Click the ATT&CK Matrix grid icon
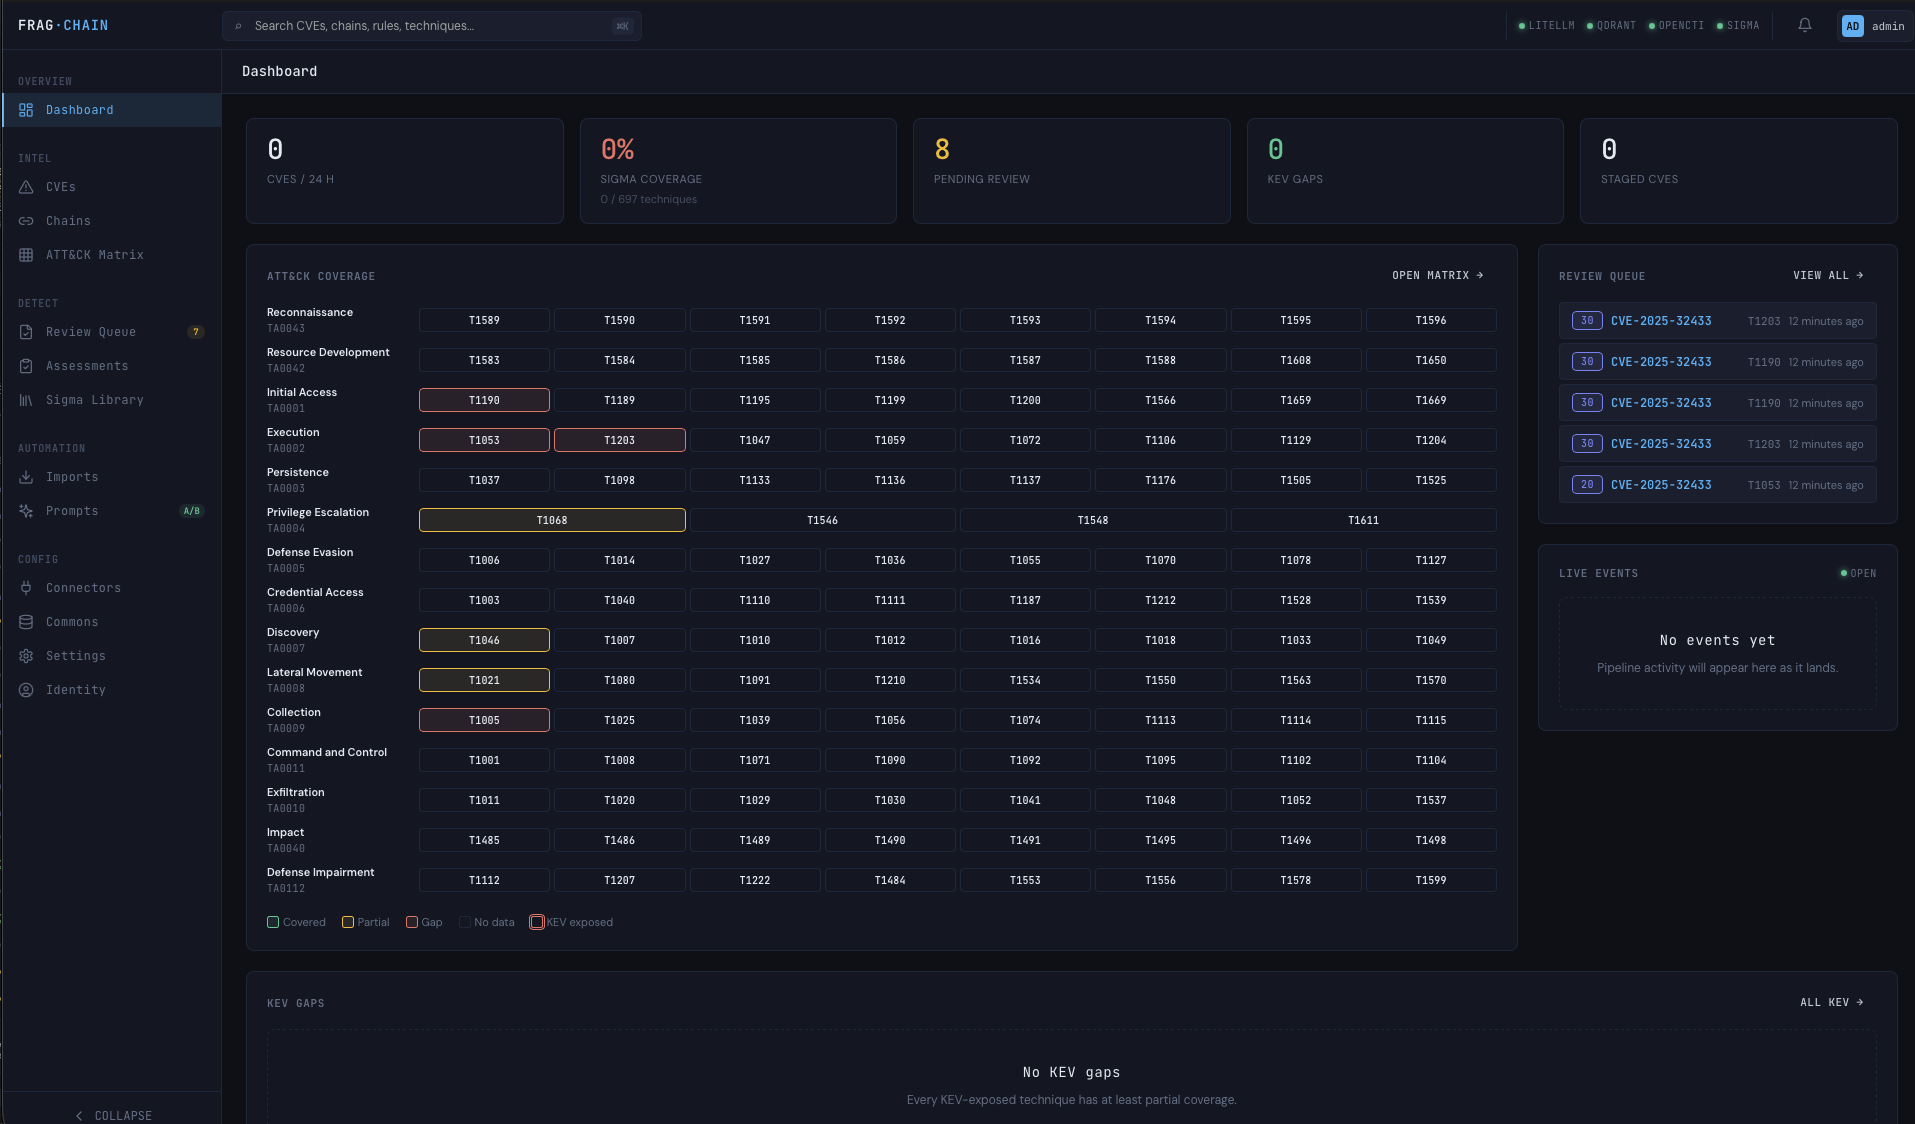Screen dimensions: 1915x1124 pos(26,255)
